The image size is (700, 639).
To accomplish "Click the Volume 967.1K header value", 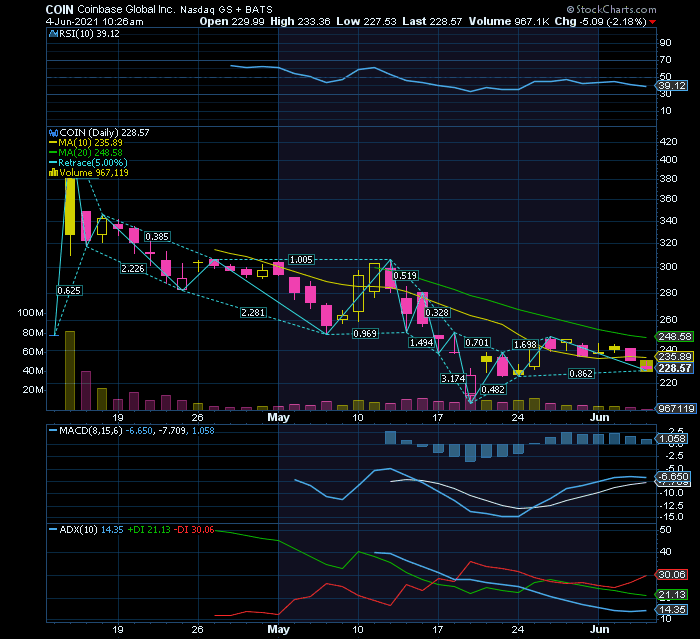I will click(x=509, y=21).
